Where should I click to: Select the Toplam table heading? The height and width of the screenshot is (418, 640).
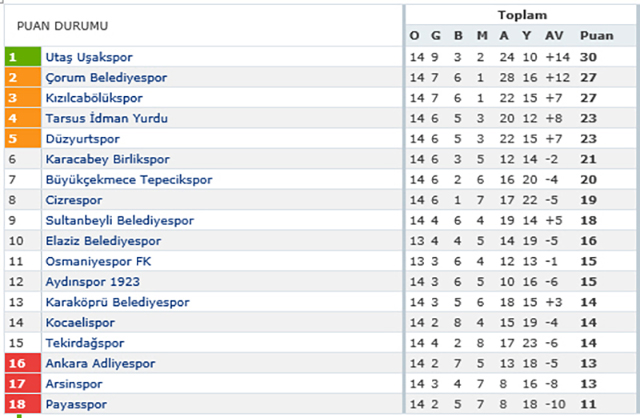pos(522,15)
